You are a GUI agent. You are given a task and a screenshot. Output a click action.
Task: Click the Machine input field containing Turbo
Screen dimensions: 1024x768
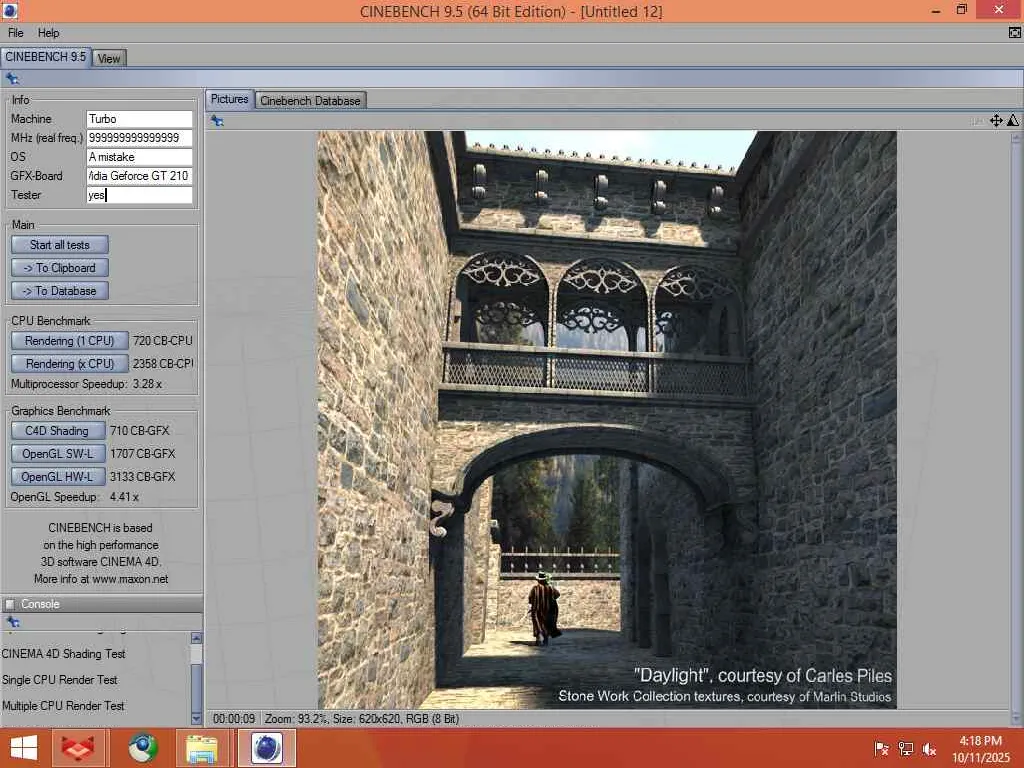140,119
